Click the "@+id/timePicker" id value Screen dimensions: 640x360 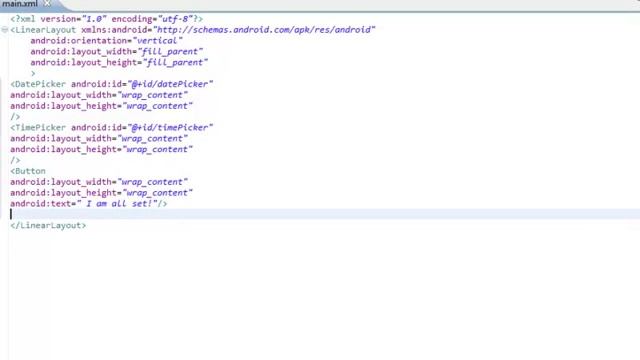(x=170, y=127)
